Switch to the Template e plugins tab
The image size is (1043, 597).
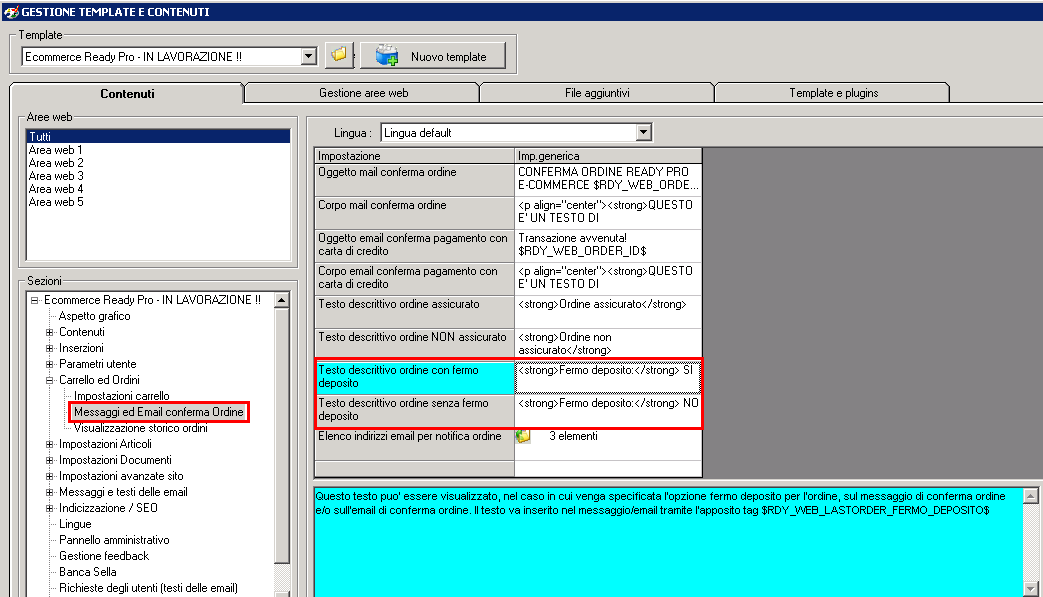pyautogui.click(x=833, y=93)
